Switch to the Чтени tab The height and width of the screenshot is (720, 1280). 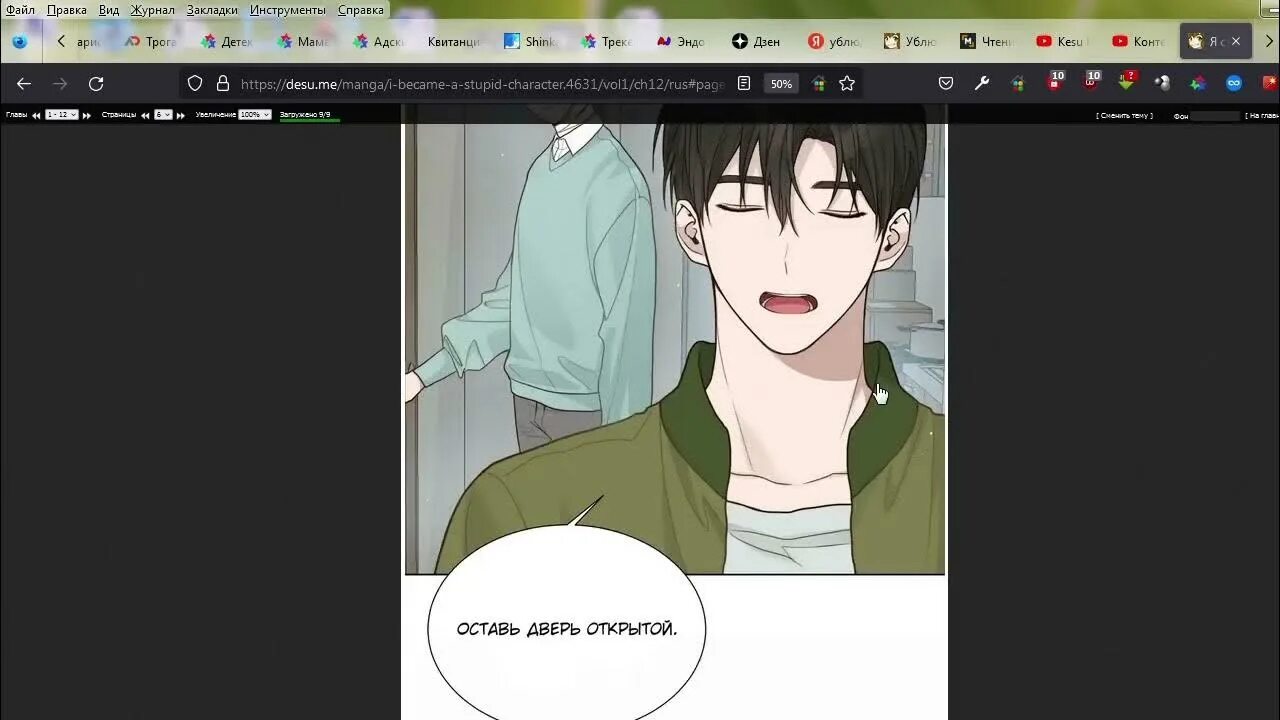tap(986, 42)
